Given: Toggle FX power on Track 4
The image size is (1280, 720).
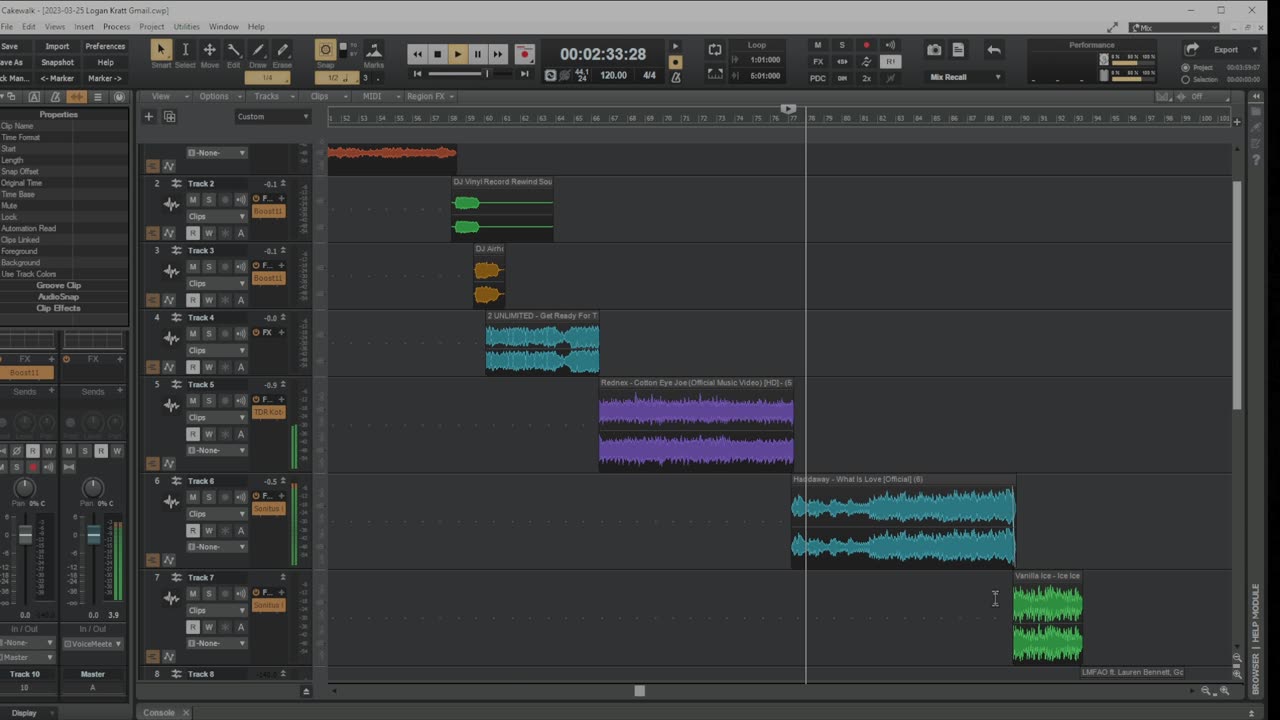Looking at the screenshot, I should 256,332.
